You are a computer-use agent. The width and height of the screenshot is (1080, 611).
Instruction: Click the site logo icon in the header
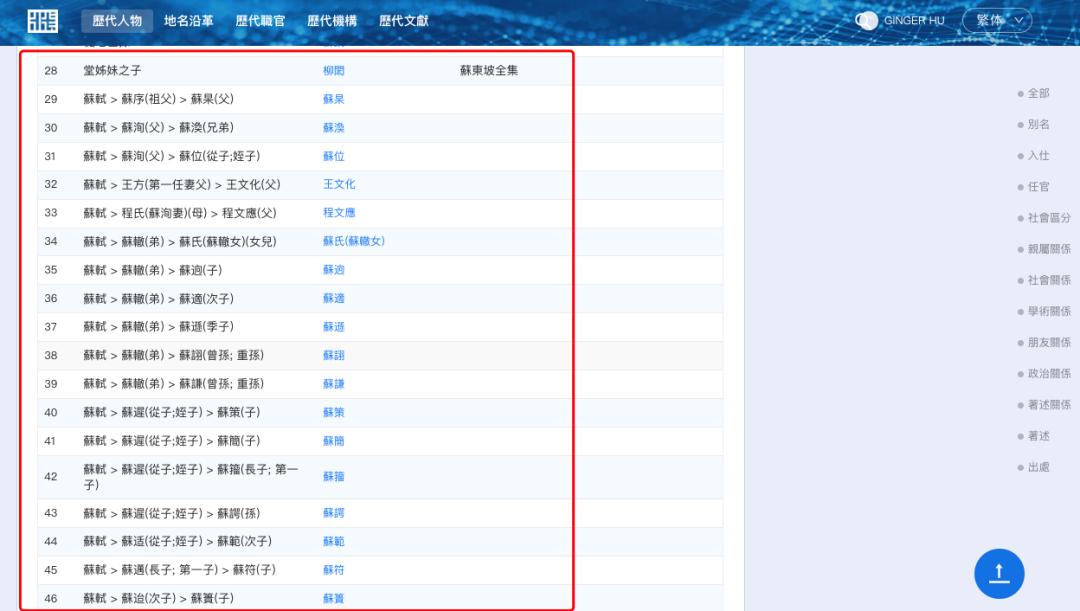43,21
